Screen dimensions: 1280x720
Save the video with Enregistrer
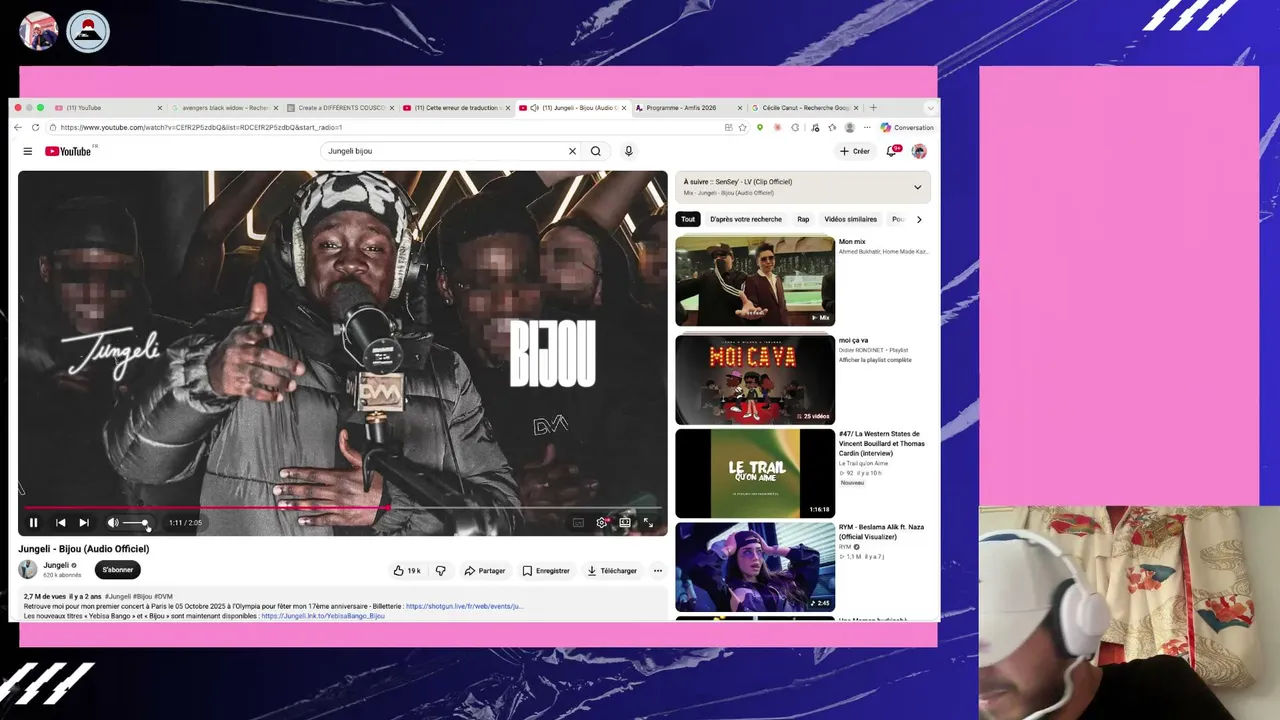[x=546, y=571]
